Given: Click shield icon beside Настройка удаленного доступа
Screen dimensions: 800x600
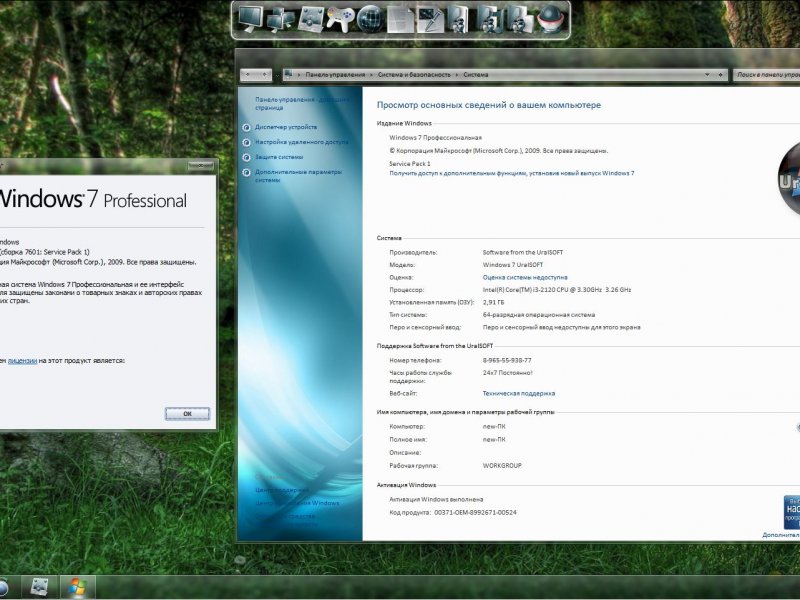Looking at the screenshot, I should point(246,142).
